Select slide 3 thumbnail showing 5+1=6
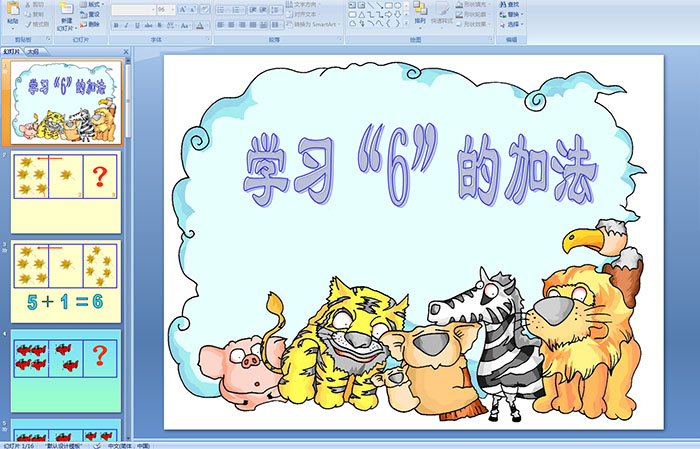 pos(66,281)
